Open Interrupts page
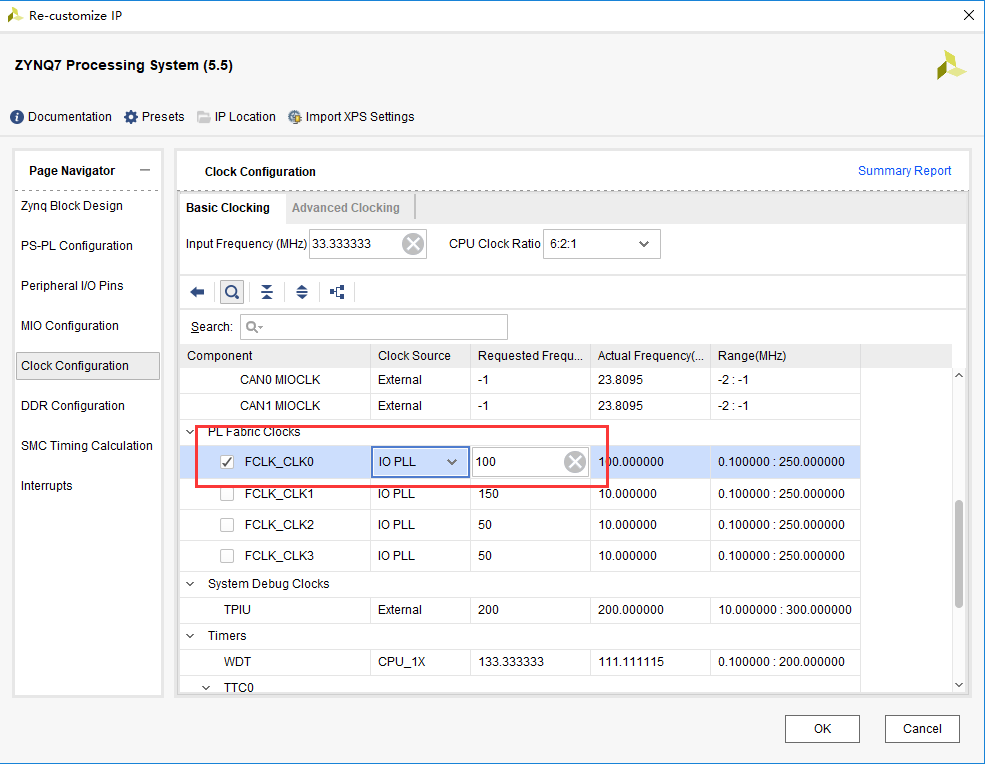 46,486
